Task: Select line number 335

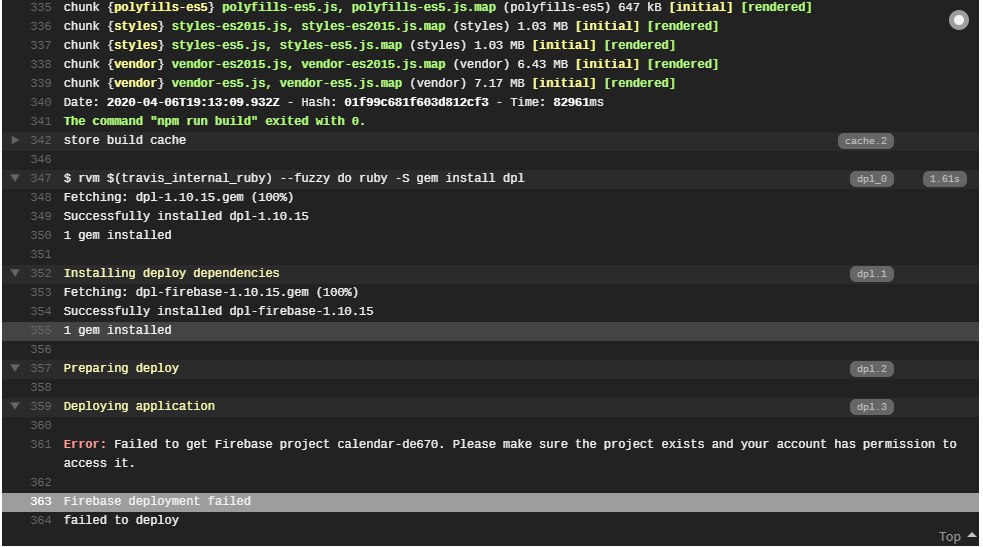Action: (41, 8)
